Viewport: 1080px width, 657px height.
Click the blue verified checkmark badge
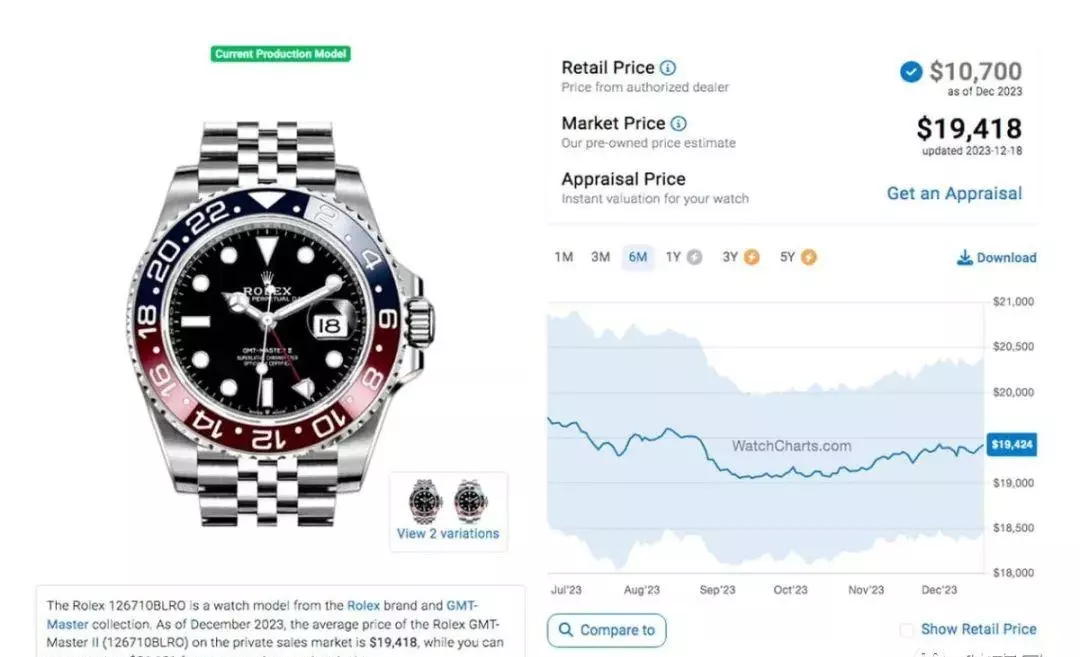coord(911,71)
